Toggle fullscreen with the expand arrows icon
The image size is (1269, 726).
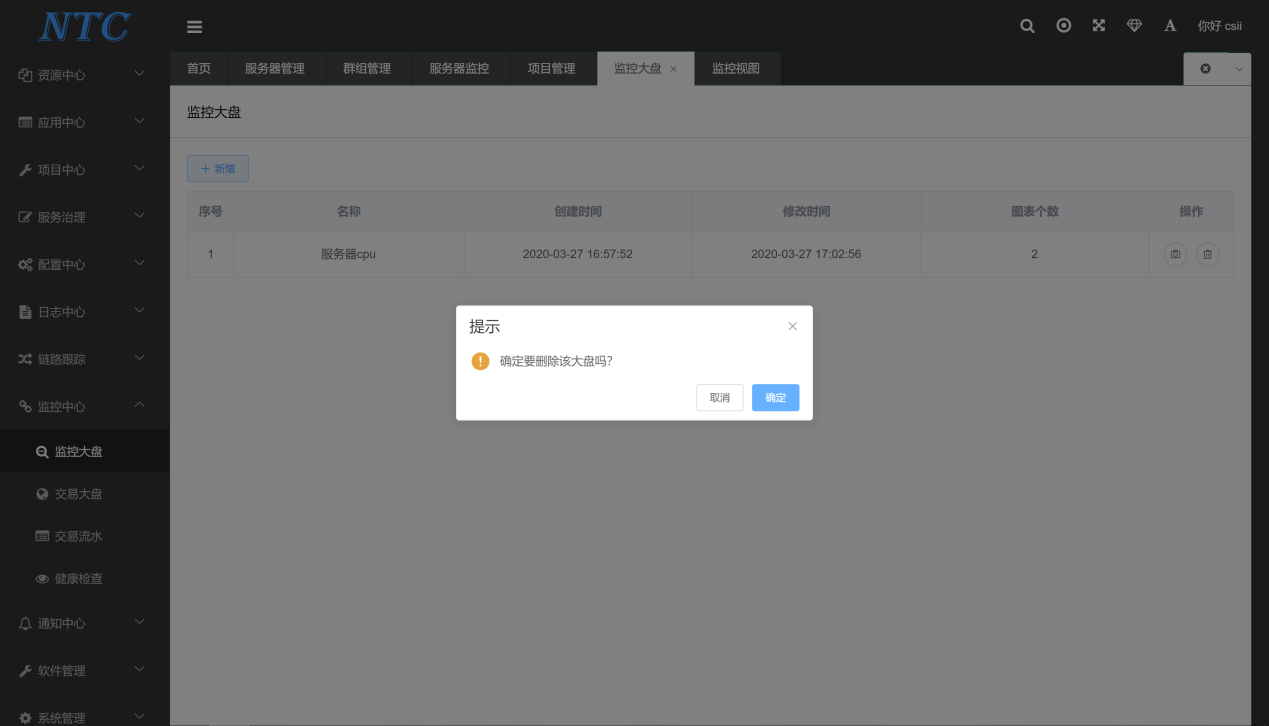click(1099, 26)
